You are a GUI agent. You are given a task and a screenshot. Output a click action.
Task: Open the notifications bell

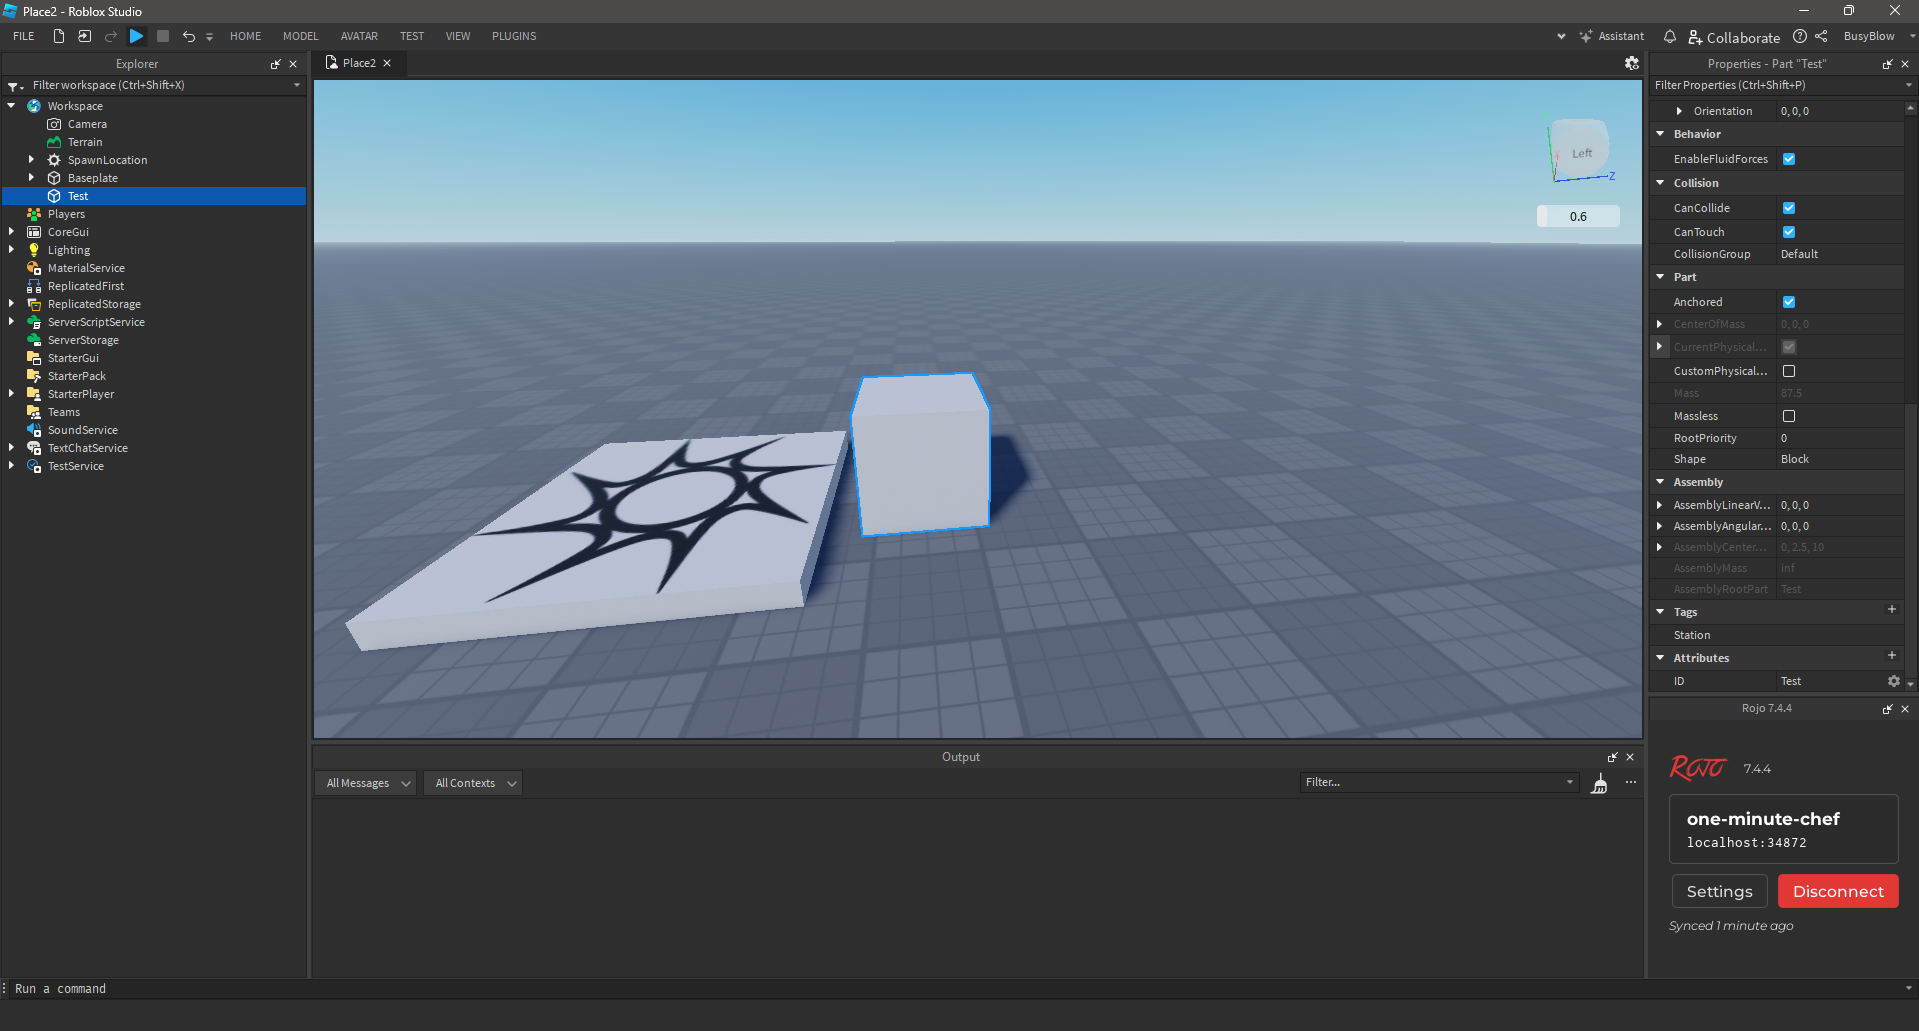[x=1670, y=36]
